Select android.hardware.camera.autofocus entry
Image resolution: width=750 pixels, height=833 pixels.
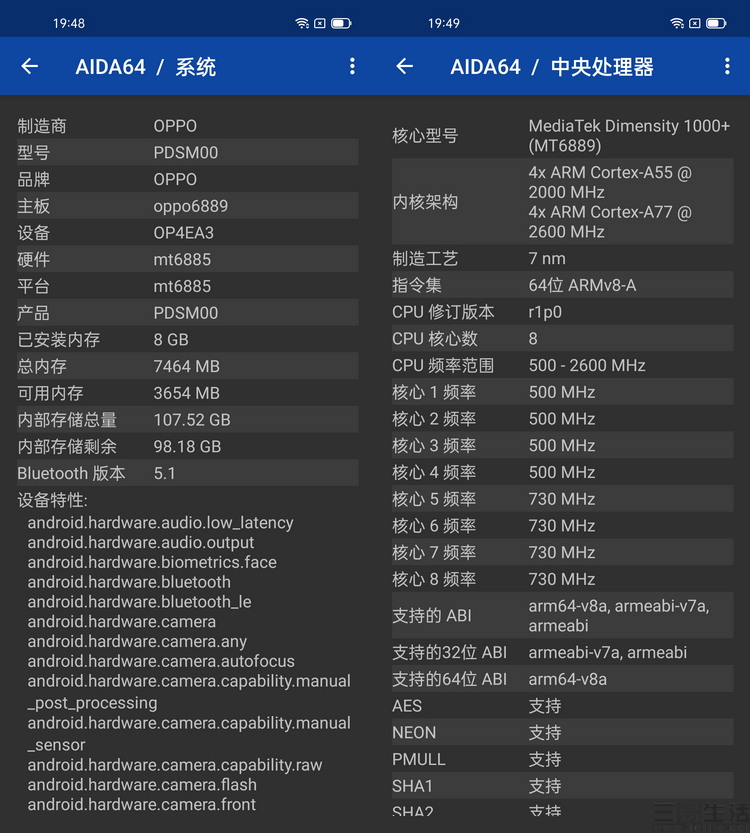pos(161,661)
